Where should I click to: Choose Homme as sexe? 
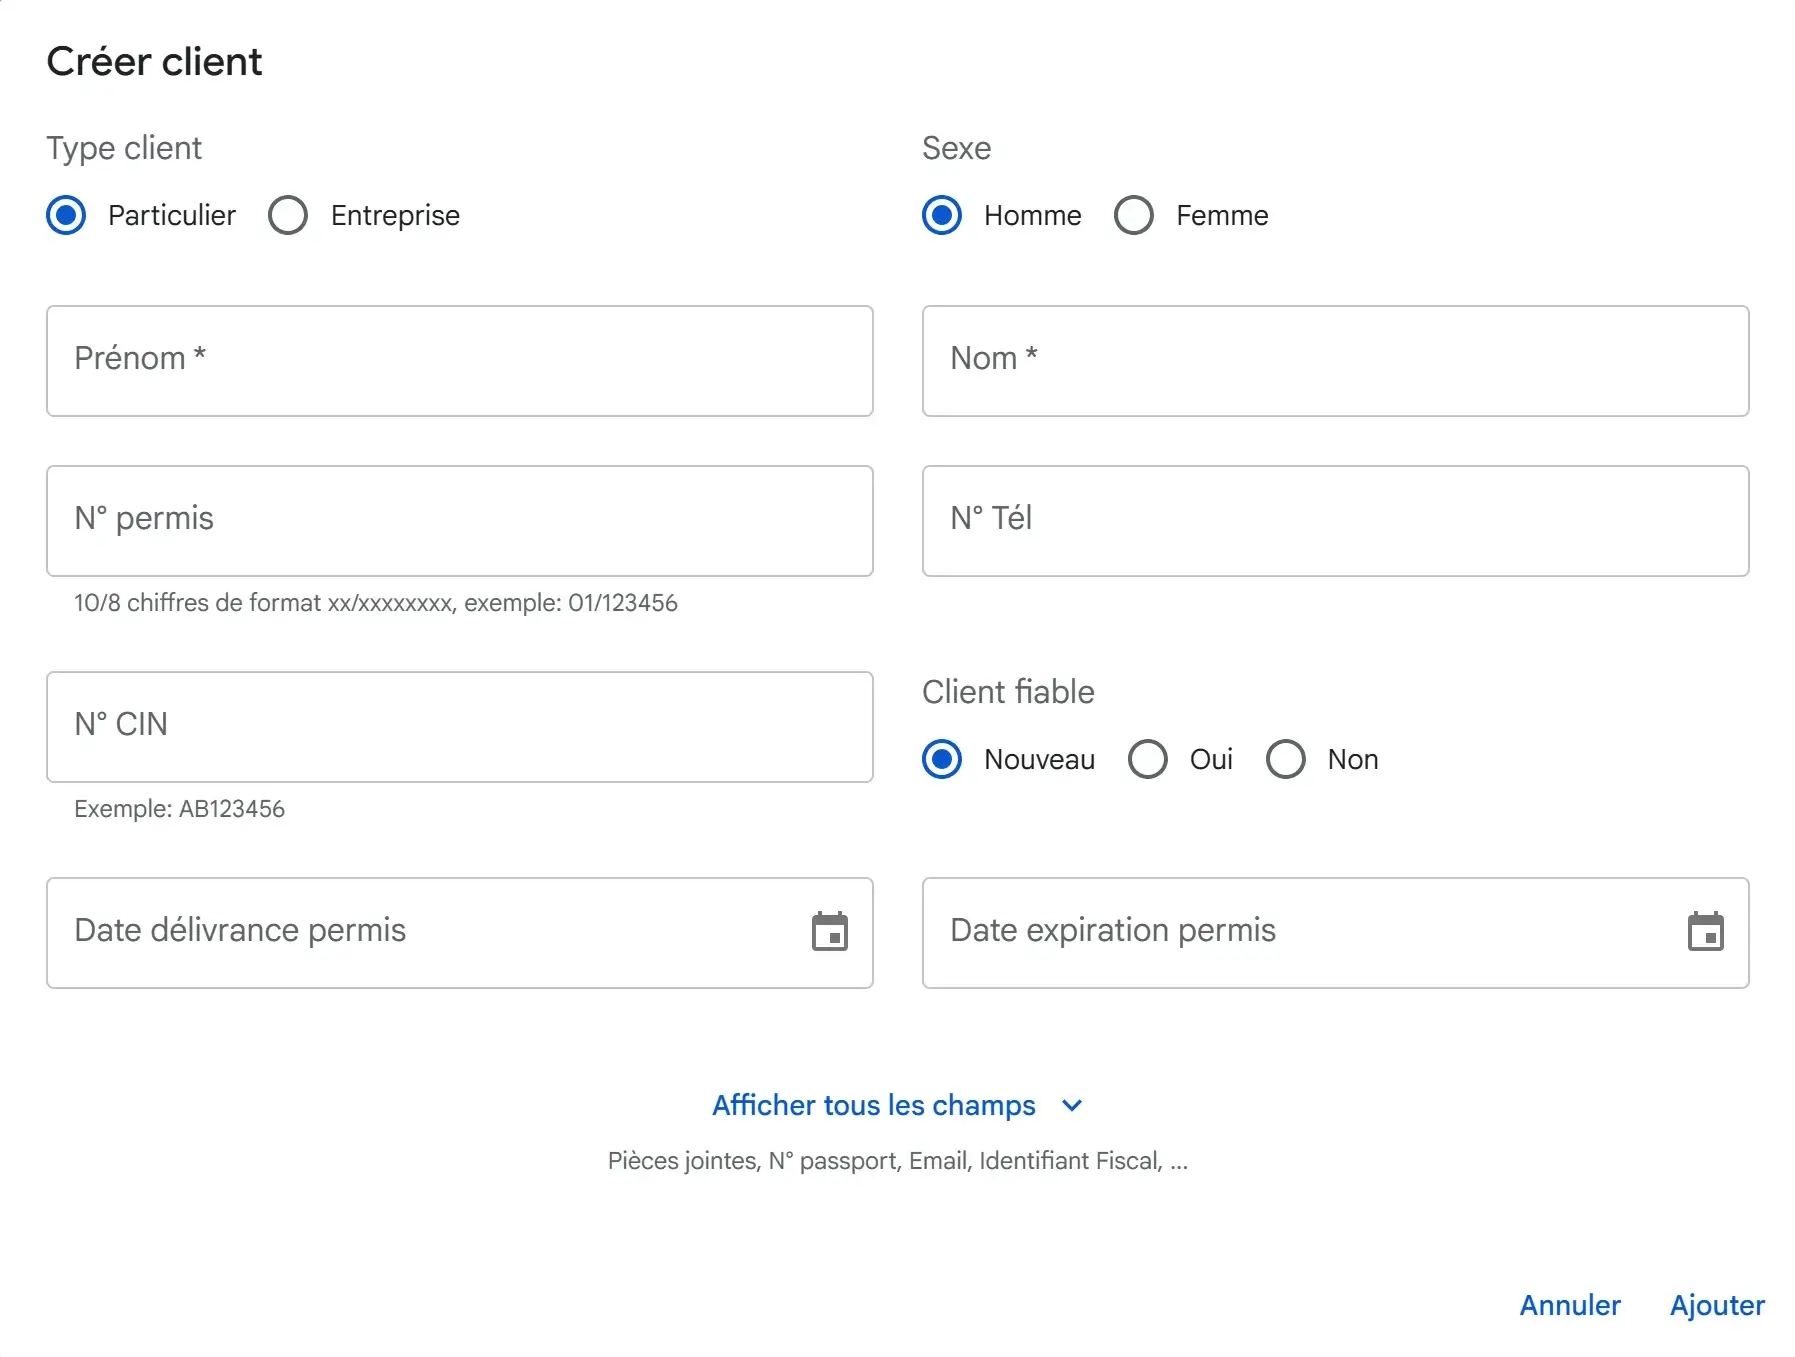(942, 215)
